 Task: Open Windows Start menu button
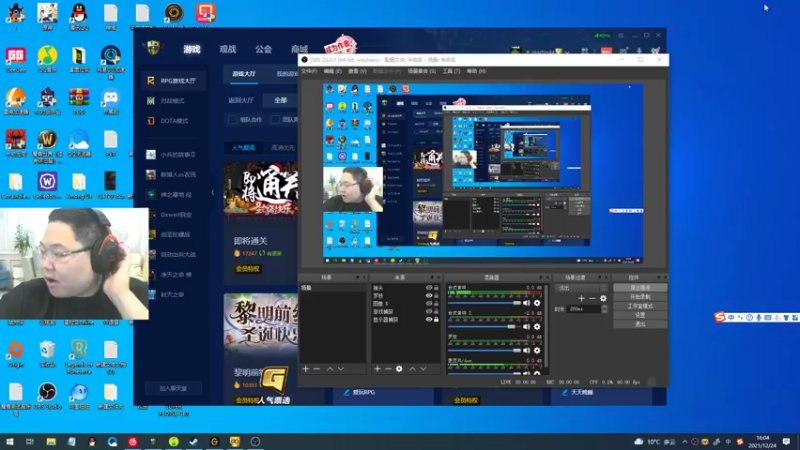tap(10, 442)
